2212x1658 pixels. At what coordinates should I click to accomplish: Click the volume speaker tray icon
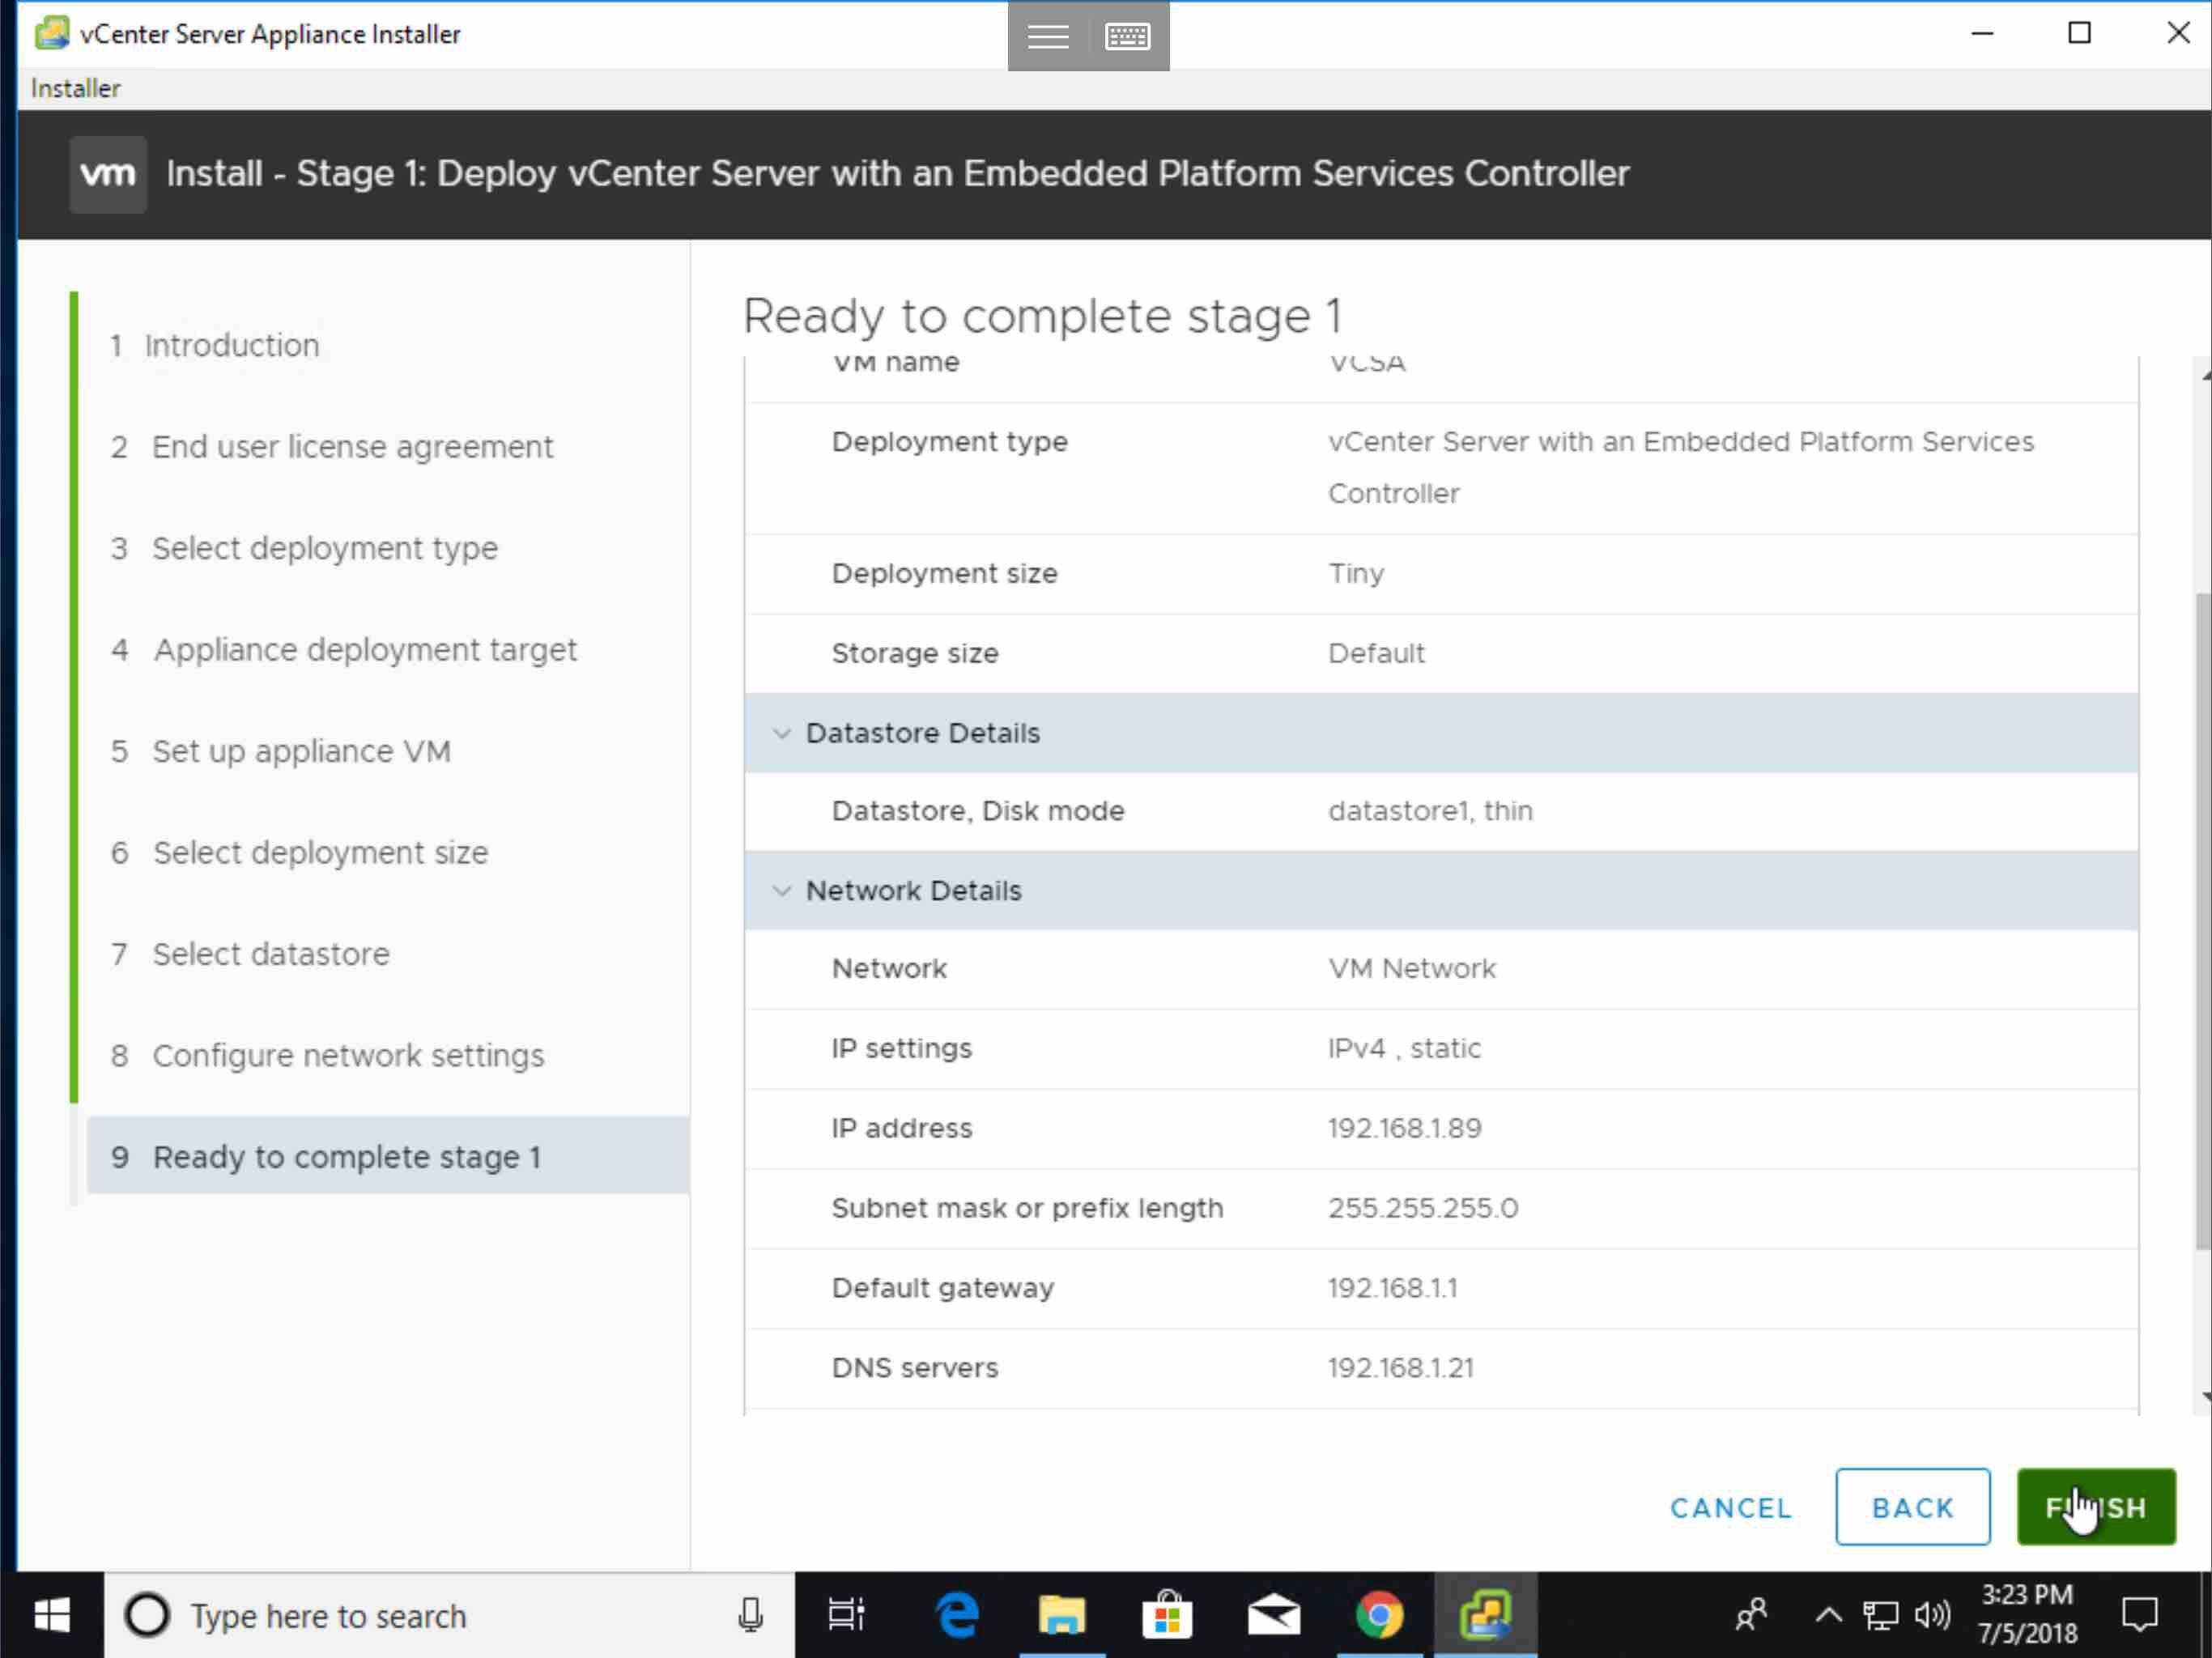click(x=1932, y=1615)
